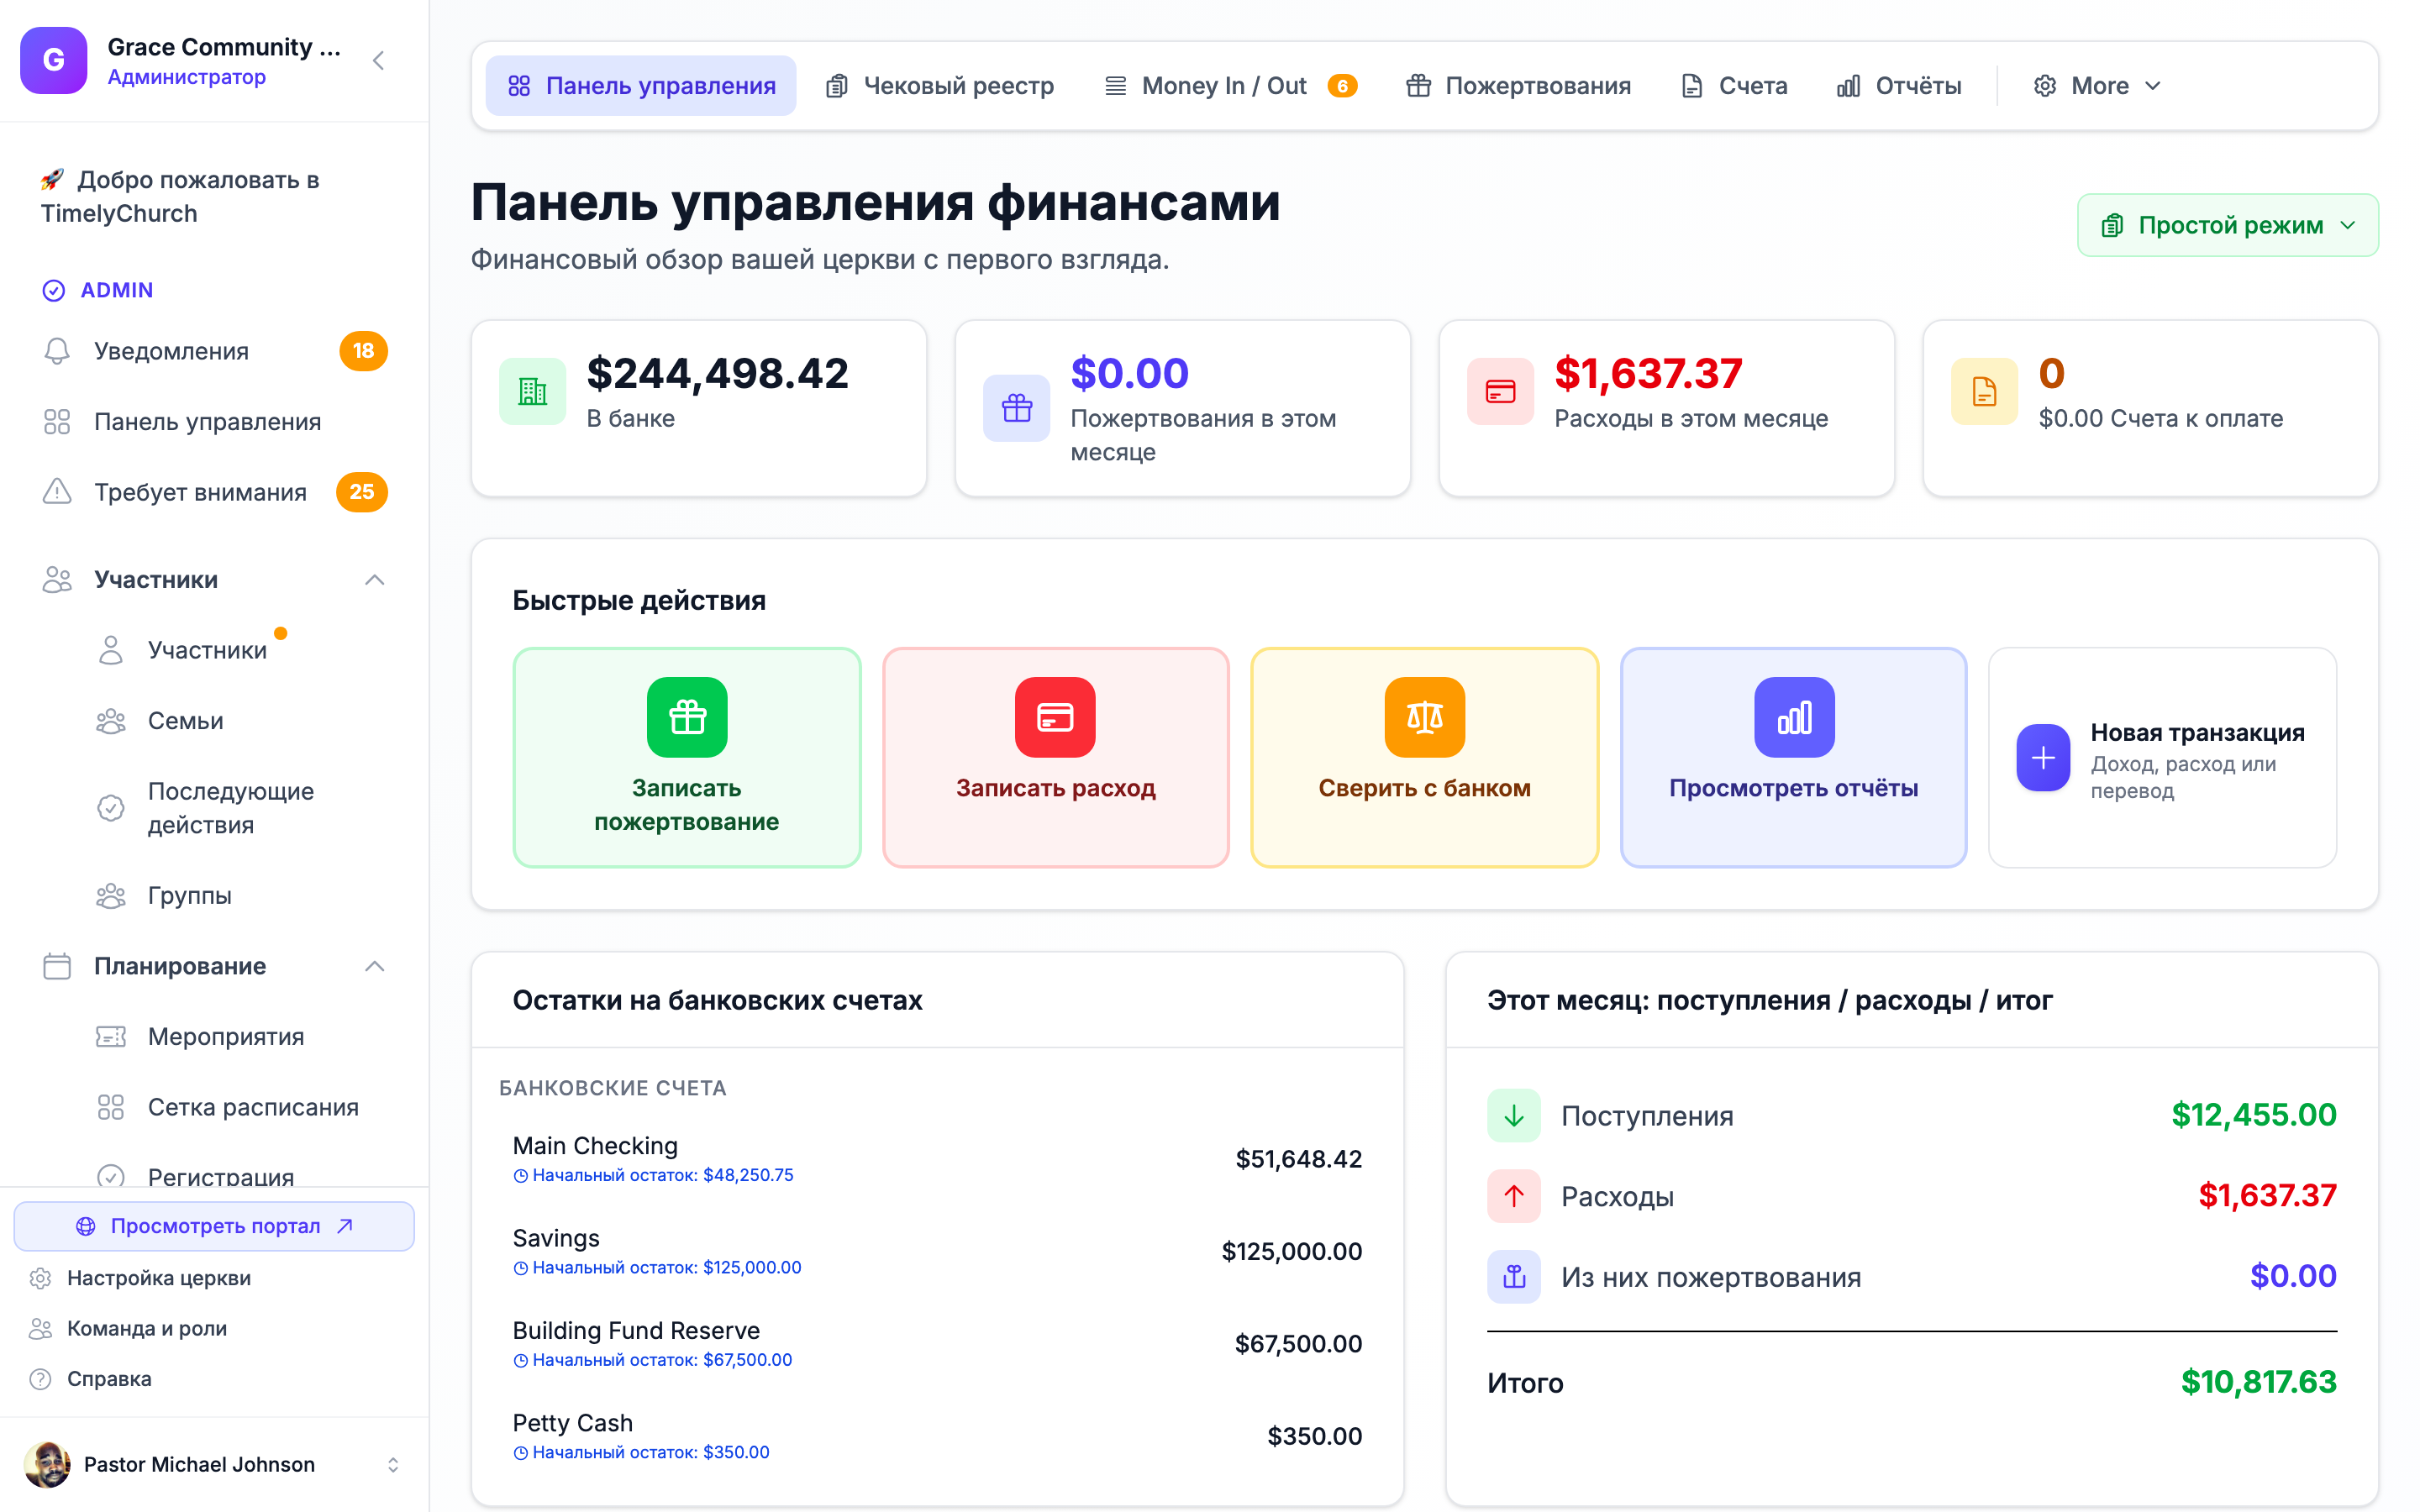The width and height of the screenshot is (2420, 1512).
Task: Collapse the sidebar with the arrow
Action: click(x=378, y=61)
